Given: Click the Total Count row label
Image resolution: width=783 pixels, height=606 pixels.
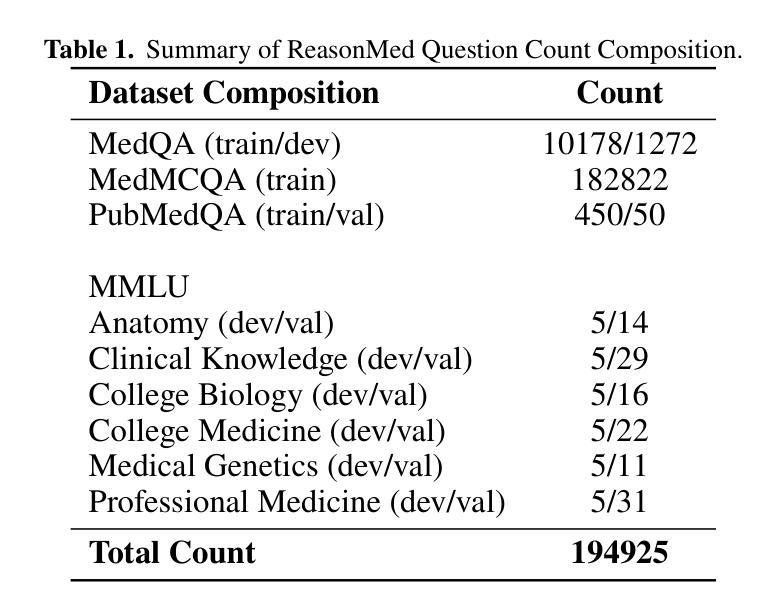Looking at the screenshot, I should (172, 553).
